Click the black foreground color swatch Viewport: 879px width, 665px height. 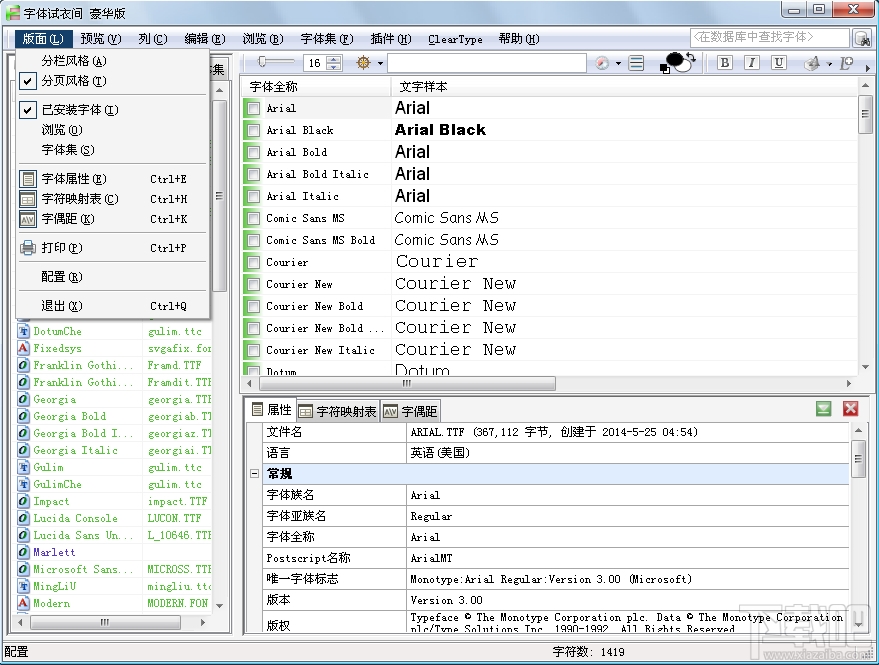pos(675,59)
